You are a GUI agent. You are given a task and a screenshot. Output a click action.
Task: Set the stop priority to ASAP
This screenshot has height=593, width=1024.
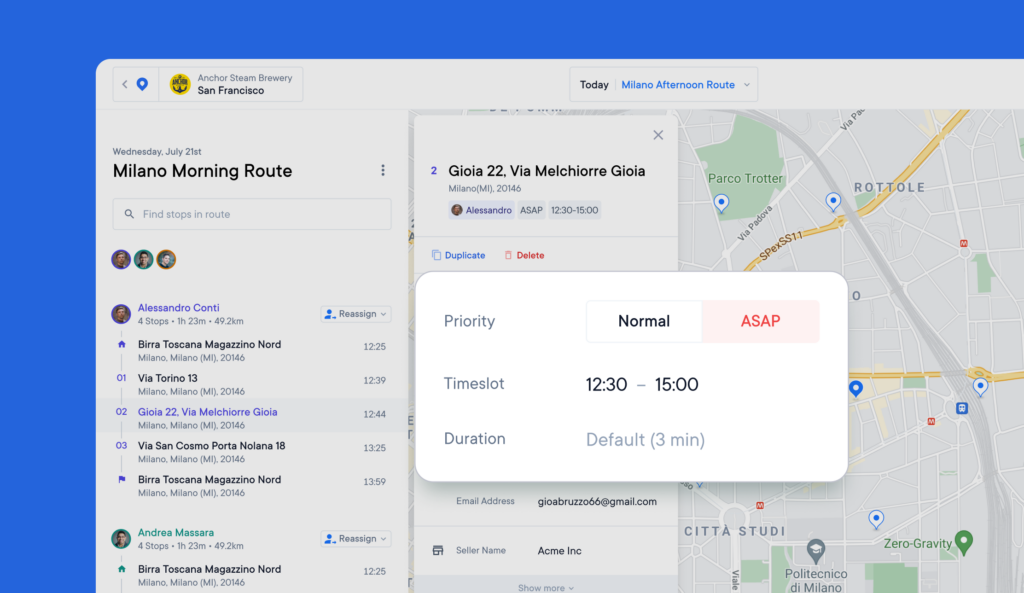[x=760, y=321]
